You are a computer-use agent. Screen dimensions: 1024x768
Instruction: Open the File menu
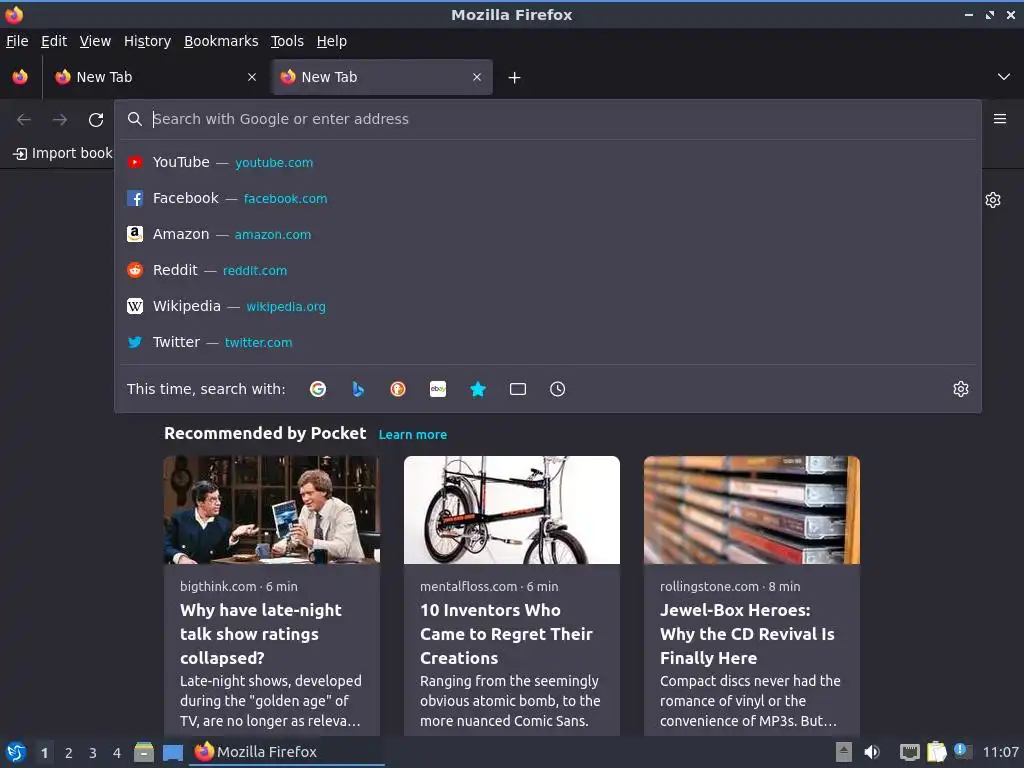pyautogui.click(x=17, y=41)
